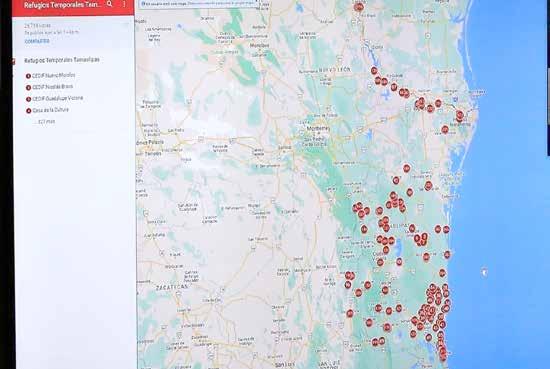
Task: Click the isolated red marker northeast of Monterrey near the lake
Action: pyautogui.click(x=374, y=71)
